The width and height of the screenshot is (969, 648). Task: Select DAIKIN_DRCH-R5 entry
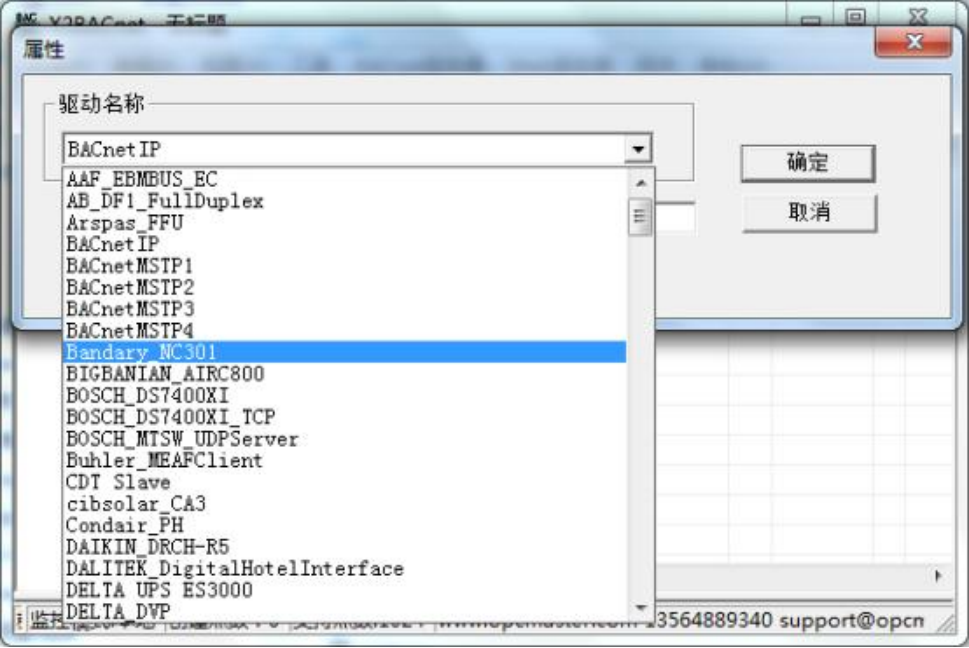click(x=345, y=547)
